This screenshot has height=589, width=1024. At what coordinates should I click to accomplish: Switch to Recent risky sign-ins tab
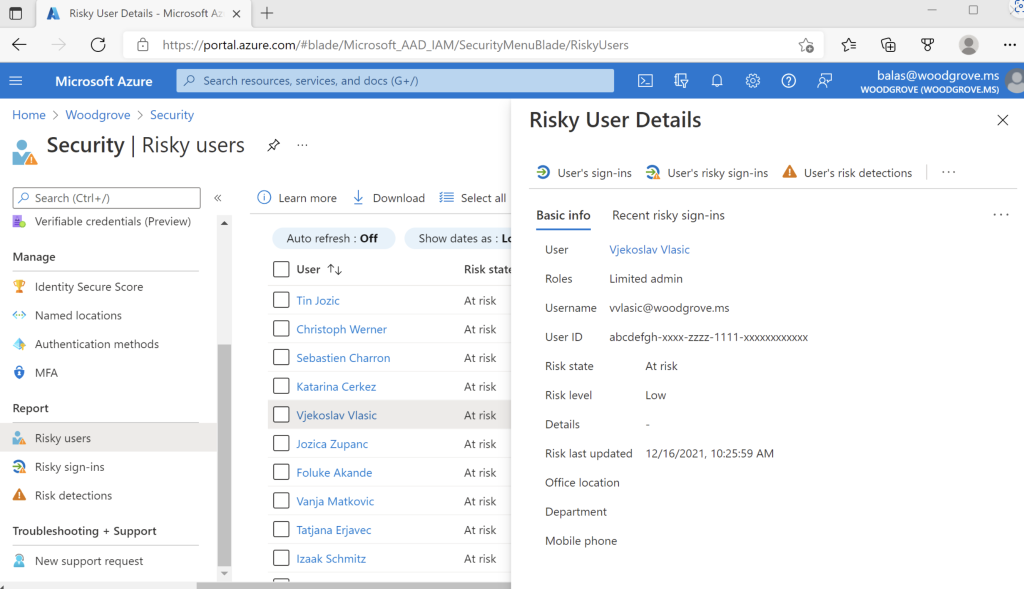(668, 215)
